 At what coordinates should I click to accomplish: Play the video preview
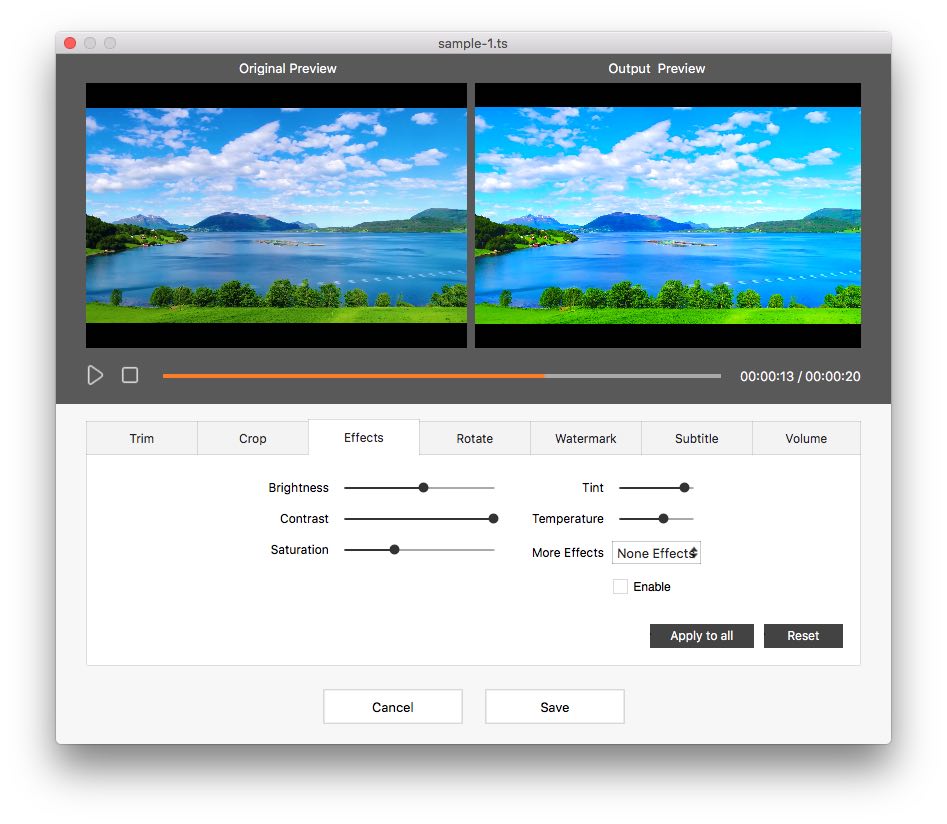pos(95,375)
